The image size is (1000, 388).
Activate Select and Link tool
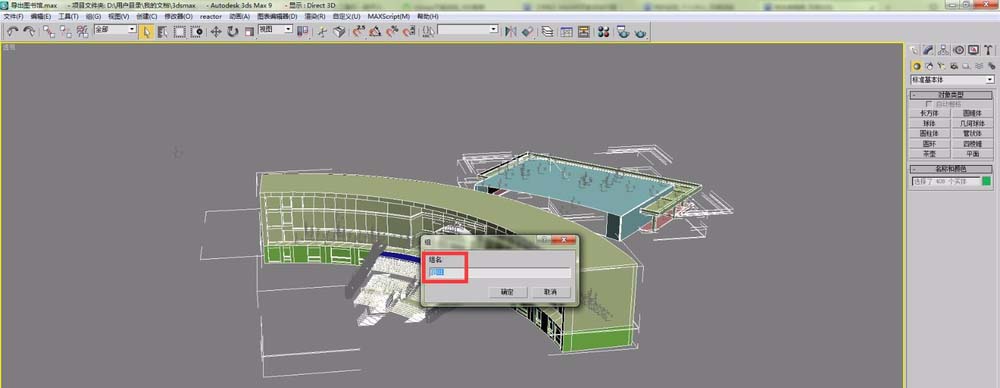[49, 31]
